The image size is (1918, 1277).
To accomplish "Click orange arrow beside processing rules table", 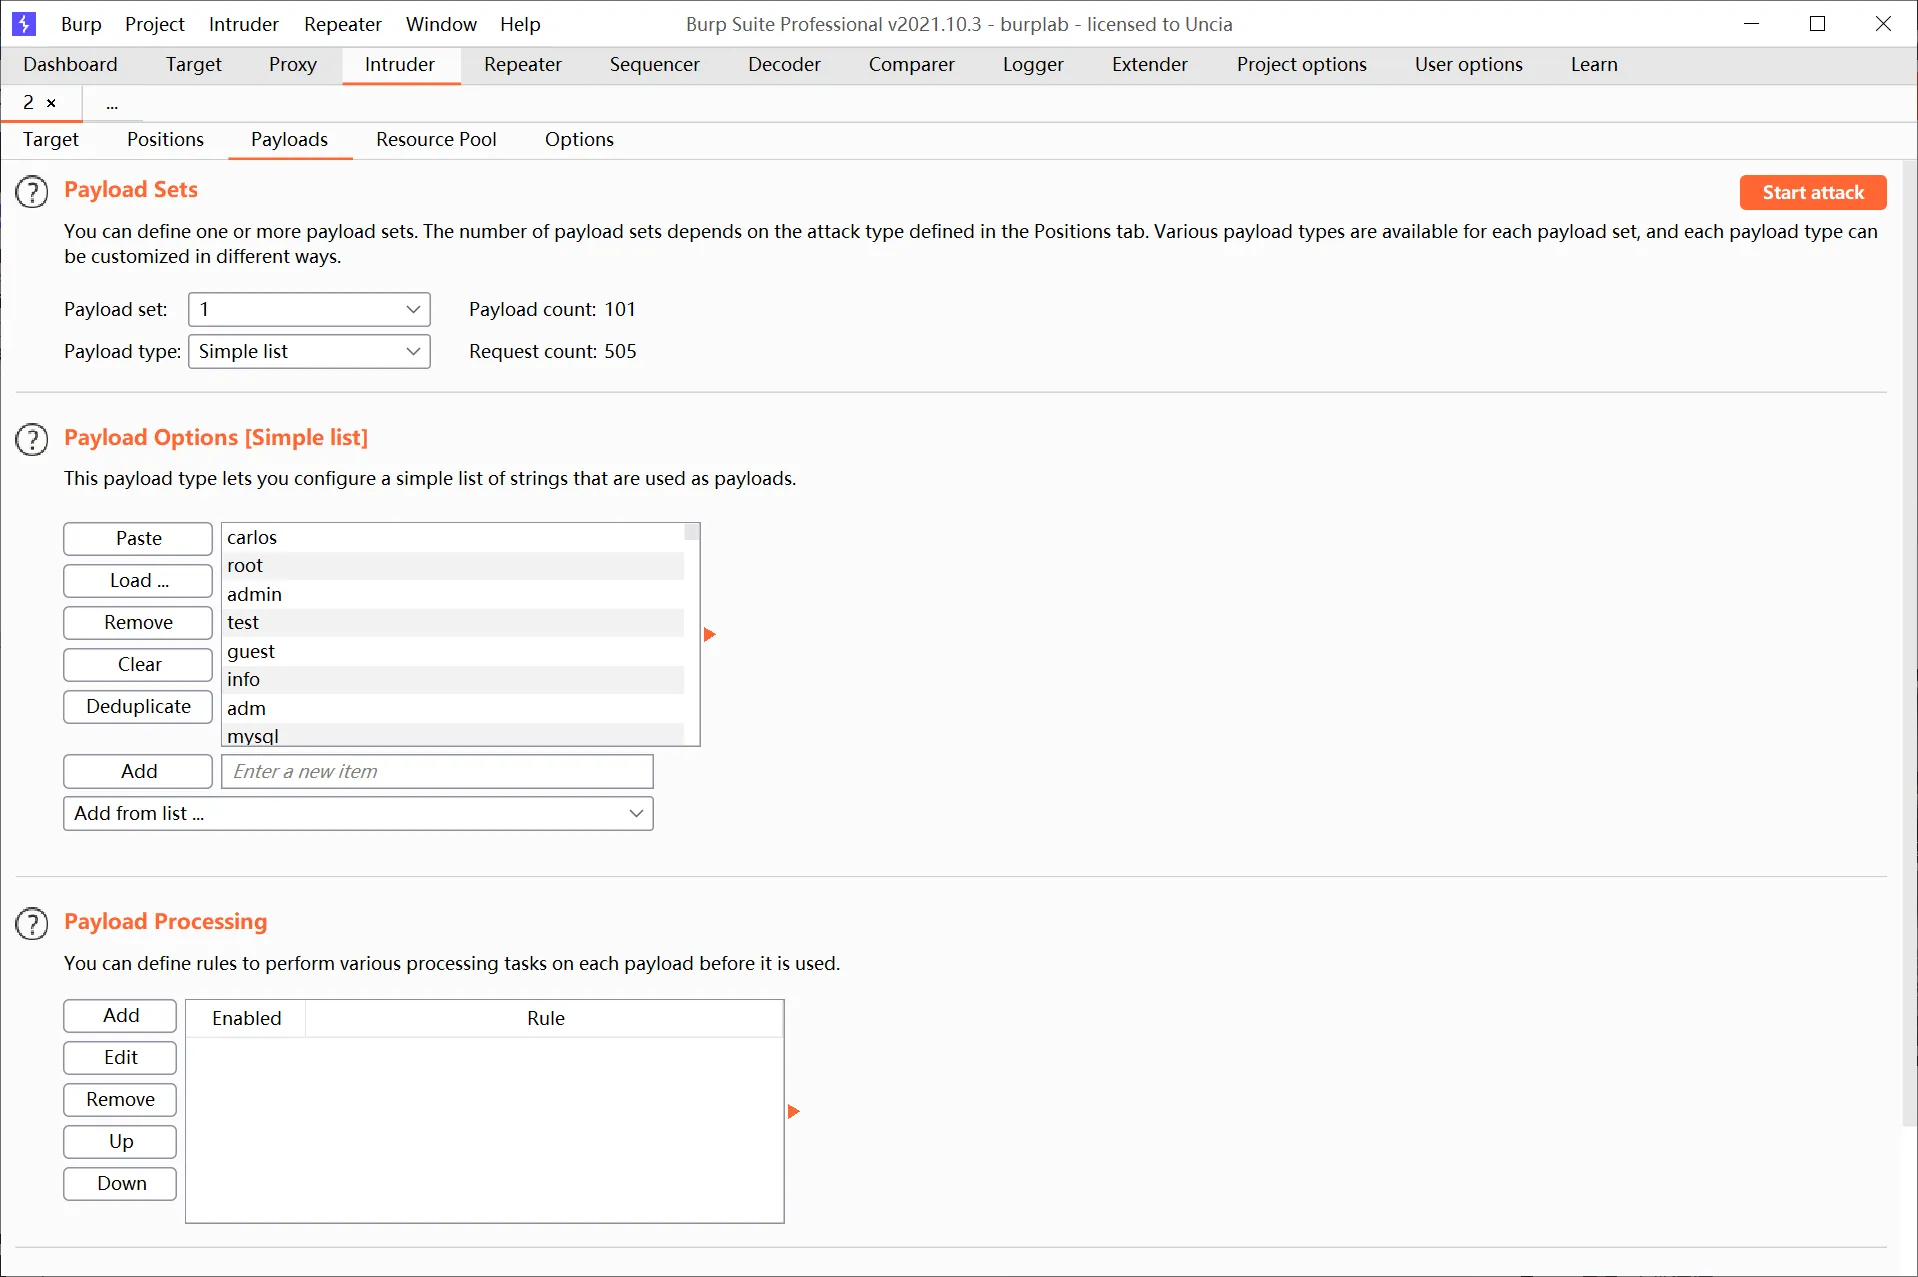I will pyautogui.click(x=793, y=1111).
